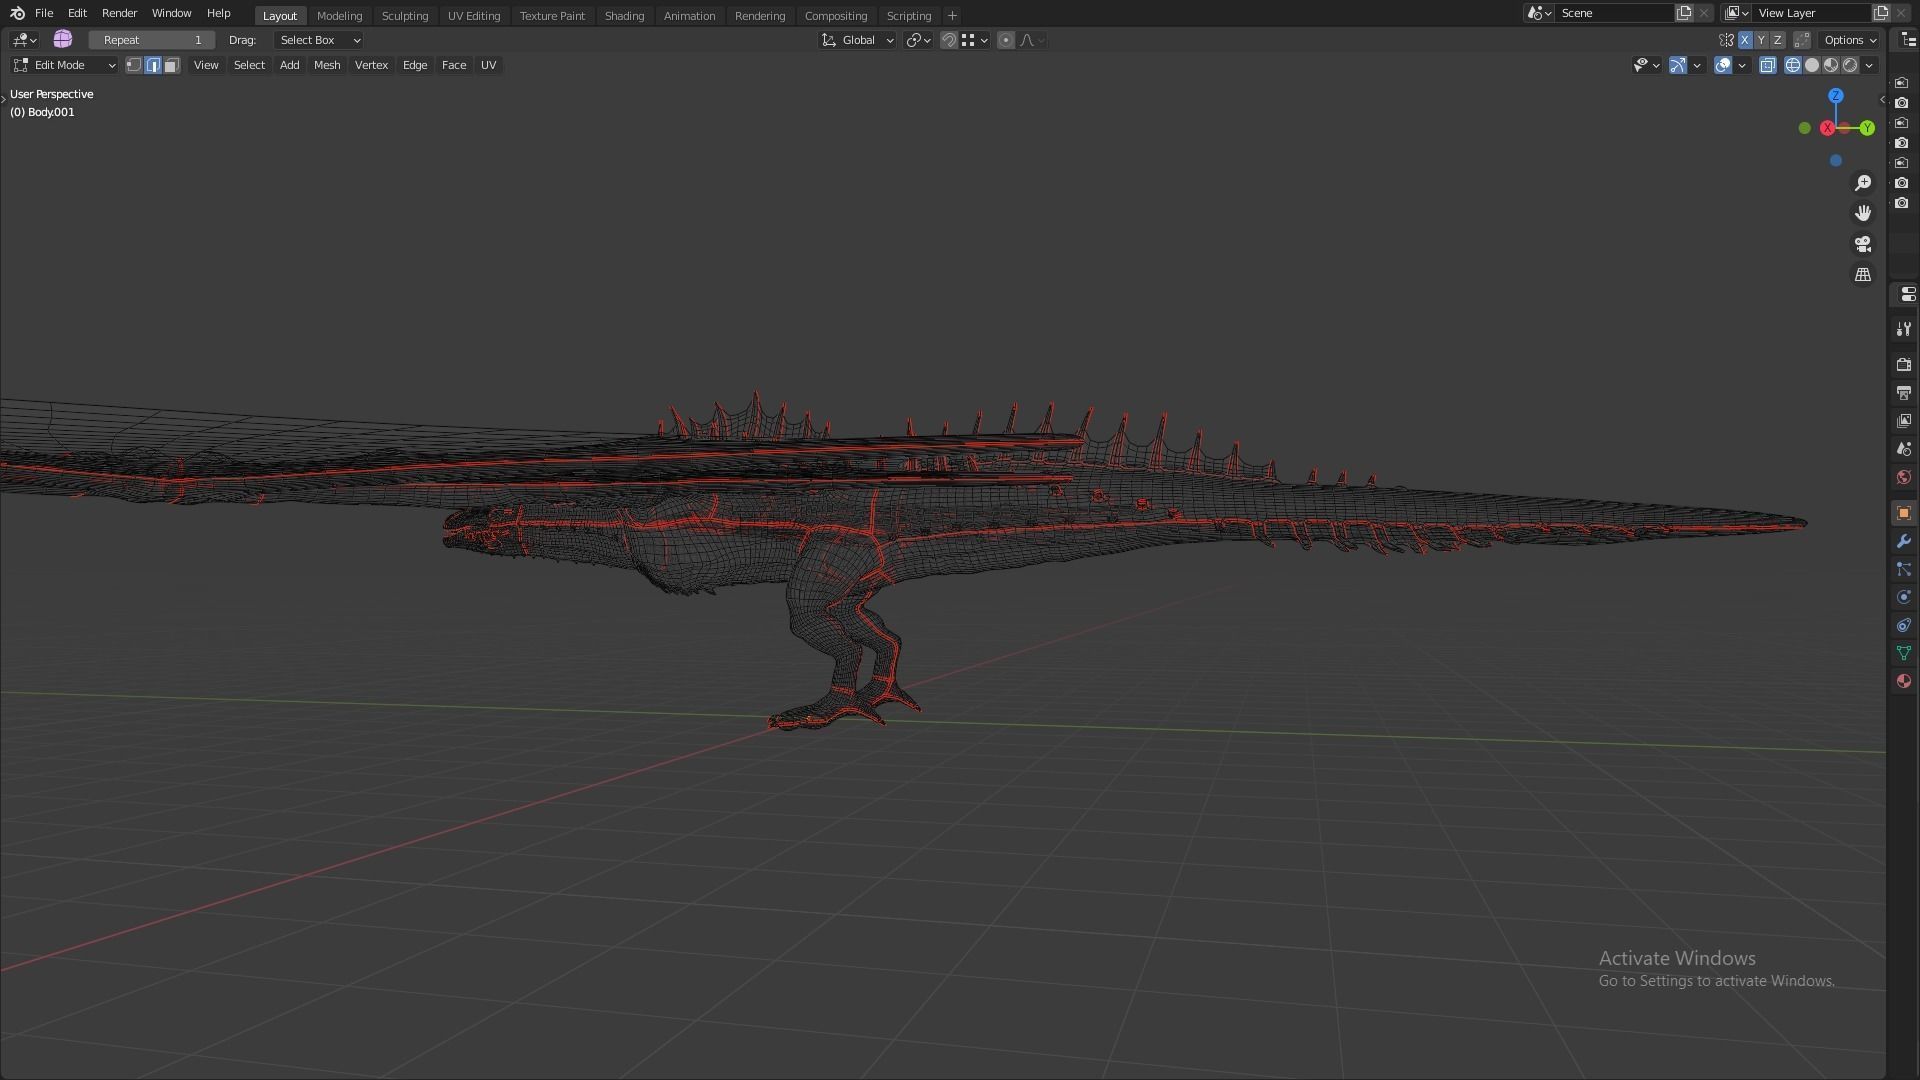Click the zoom view magnifier icon
The image size is (1920, 1080).
1863,183
